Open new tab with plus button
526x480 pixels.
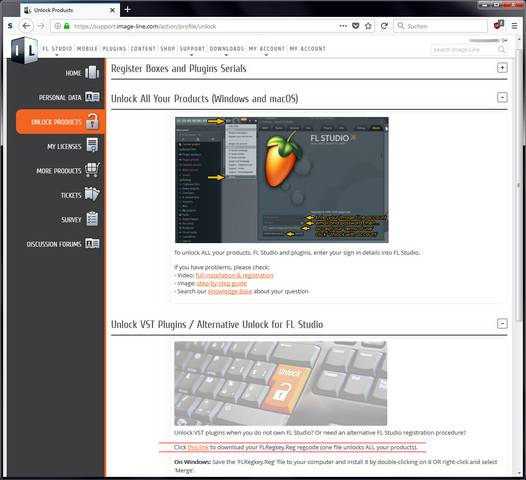coord(127,9)
